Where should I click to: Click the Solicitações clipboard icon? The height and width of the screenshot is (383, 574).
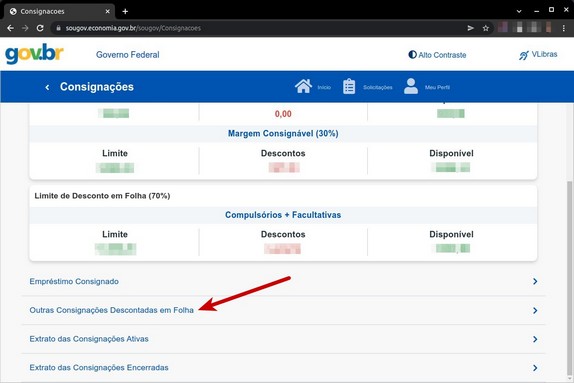[349, 87]
